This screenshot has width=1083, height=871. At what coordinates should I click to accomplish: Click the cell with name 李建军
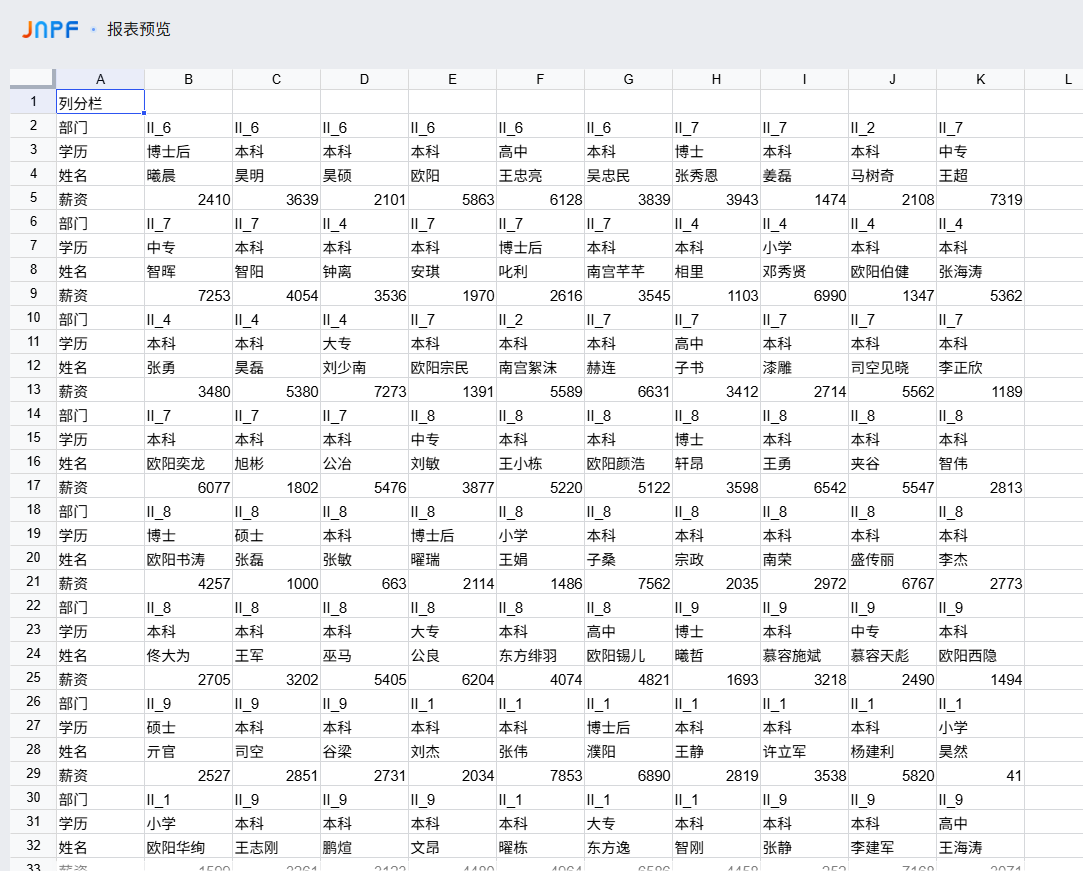pos(892,847)
